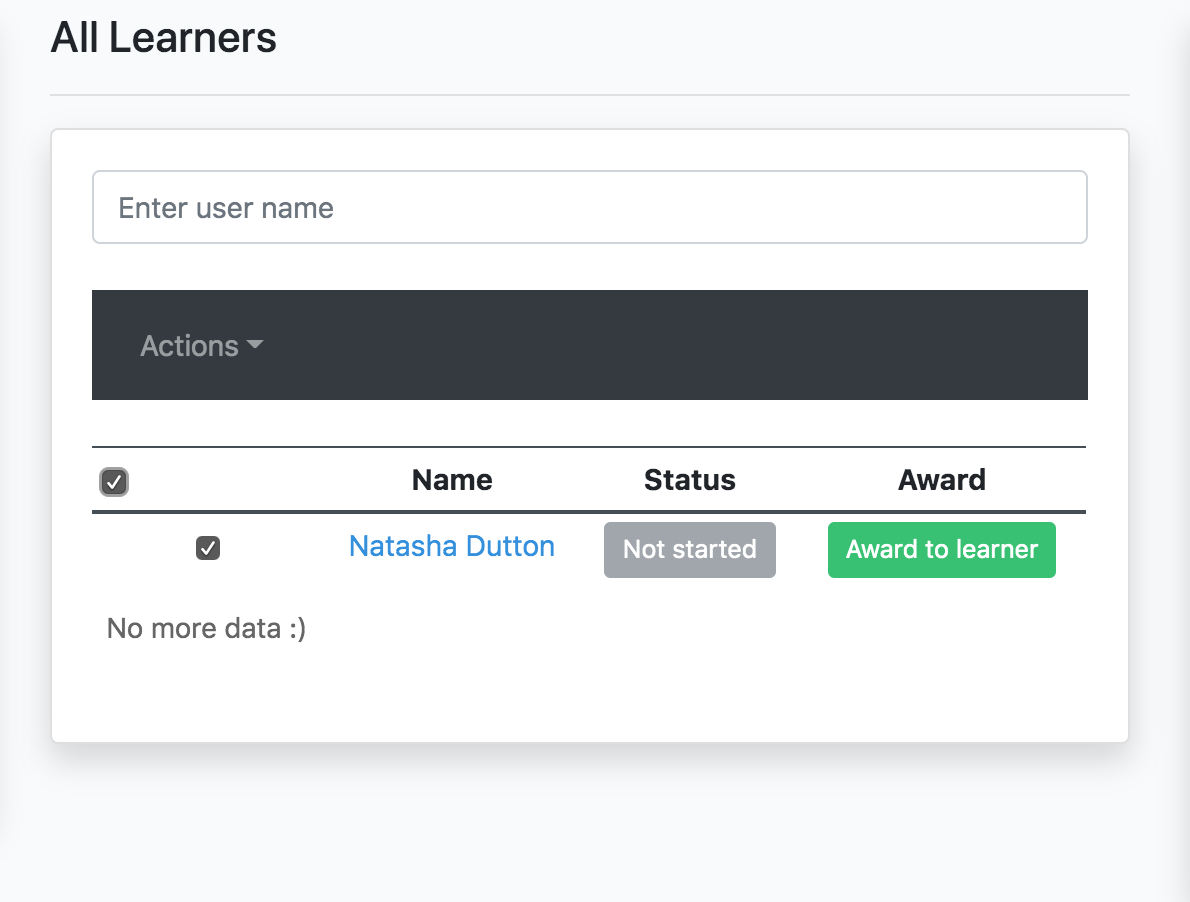Image resolution: width=1190 pixels, height=902 pixels.
Task: Uncheck the checkbox in Natasha Dutton row
Action: tap(208, 548)
